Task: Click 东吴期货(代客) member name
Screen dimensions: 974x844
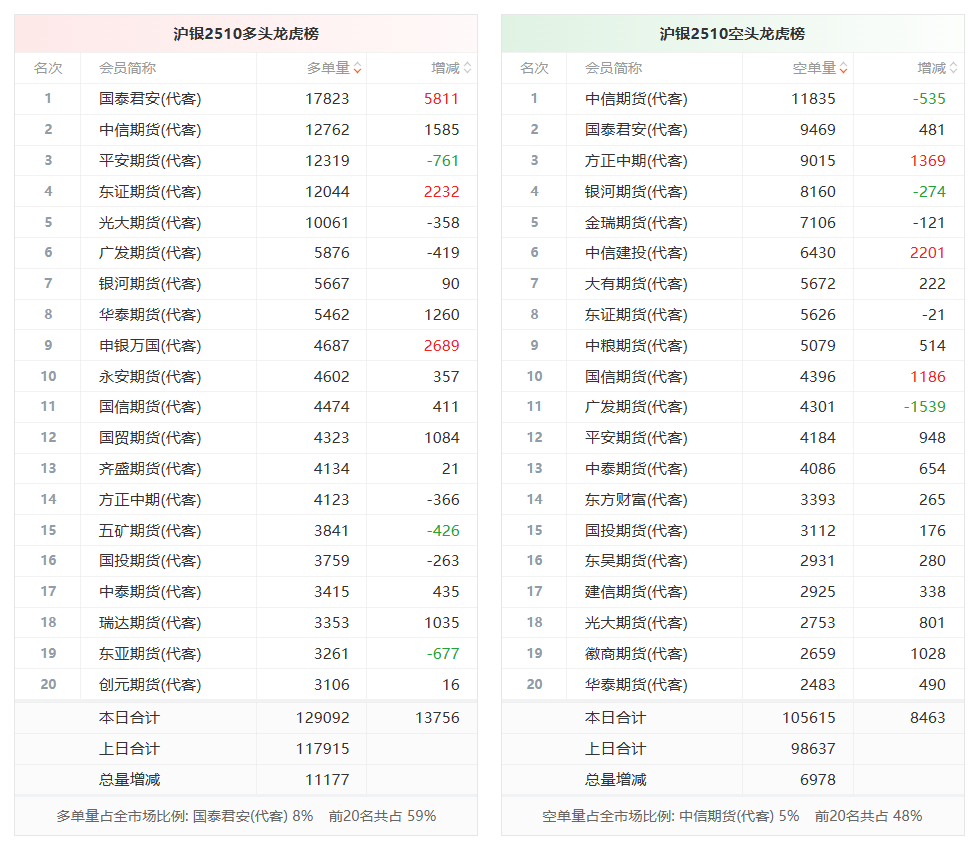Action: point(637,561)
